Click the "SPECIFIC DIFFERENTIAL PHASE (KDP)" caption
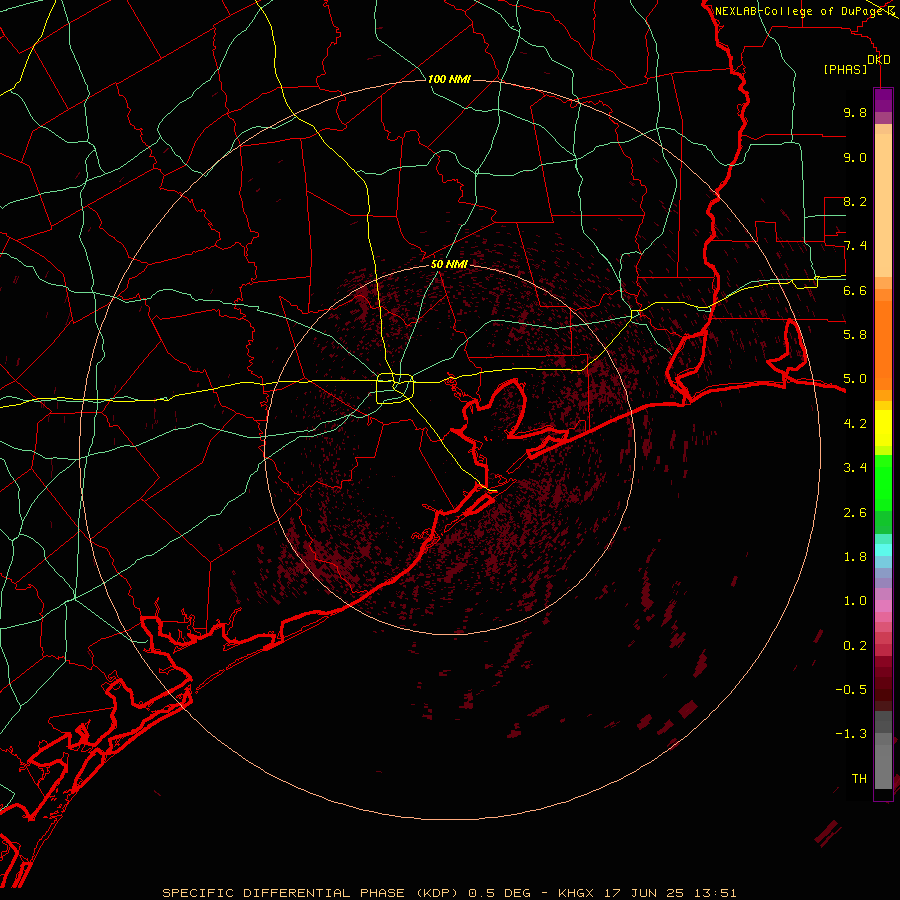The image size is (900, 900). pyautogui.click(x=312, y=893)
